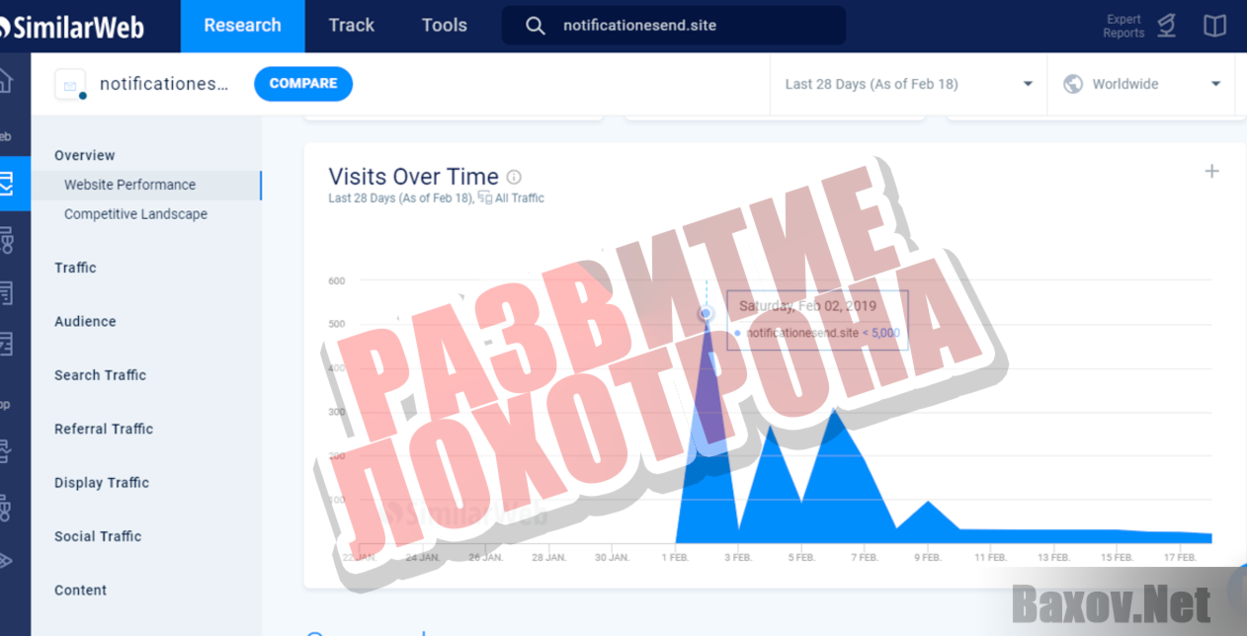Open the Worldwide country dropdown
The height and width of the screenshot is (636, 1247).
tap(1144, 84)
